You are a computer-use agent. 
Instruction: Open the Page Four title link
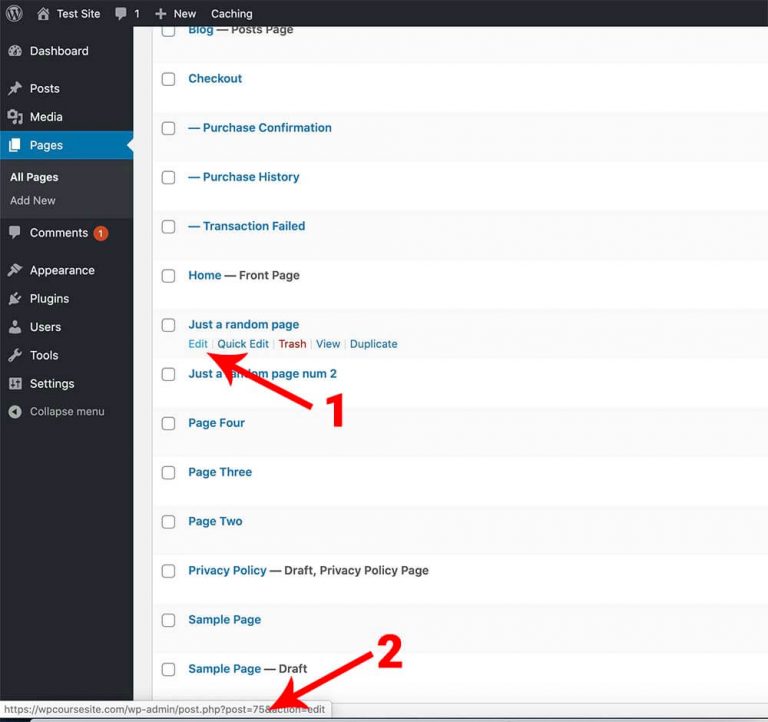pos(216,423)
